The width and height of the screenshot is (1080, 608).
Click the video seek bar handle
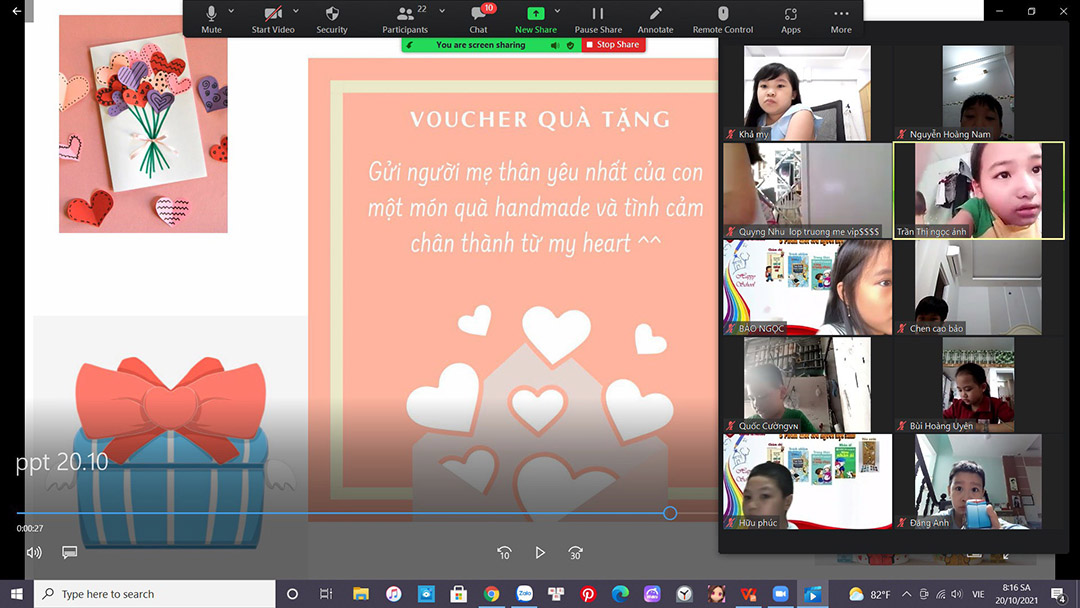[x=670, y=513]
